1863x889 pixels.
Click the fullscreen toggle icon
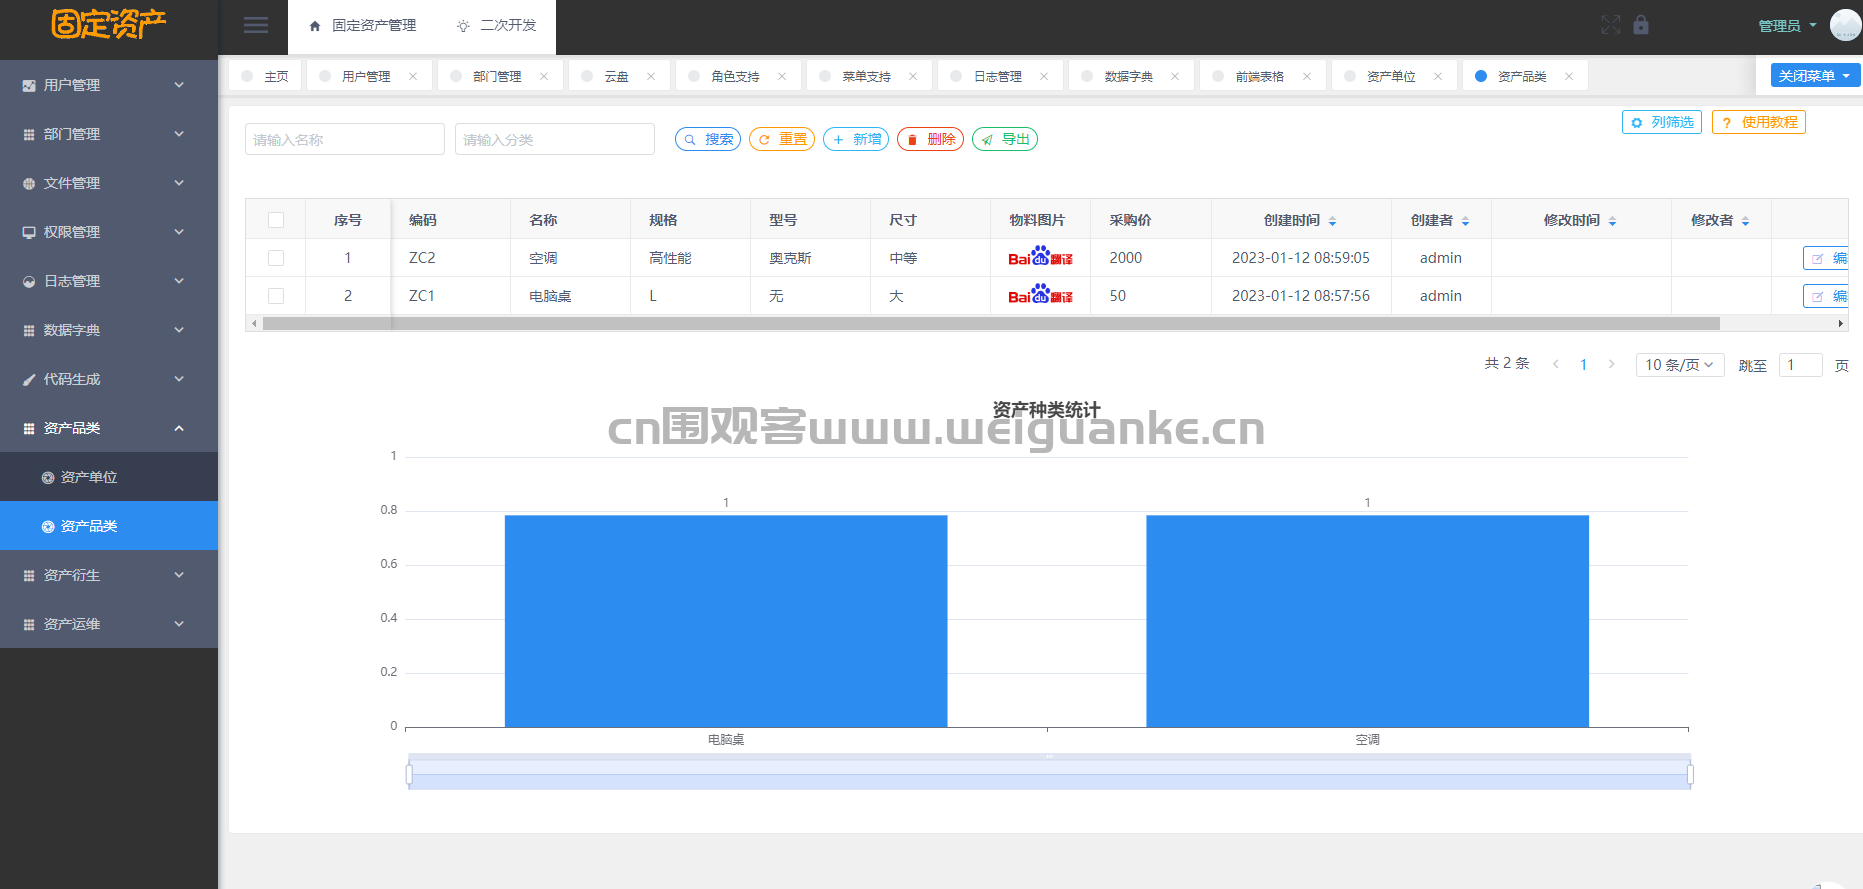(x=1610, y=25)
